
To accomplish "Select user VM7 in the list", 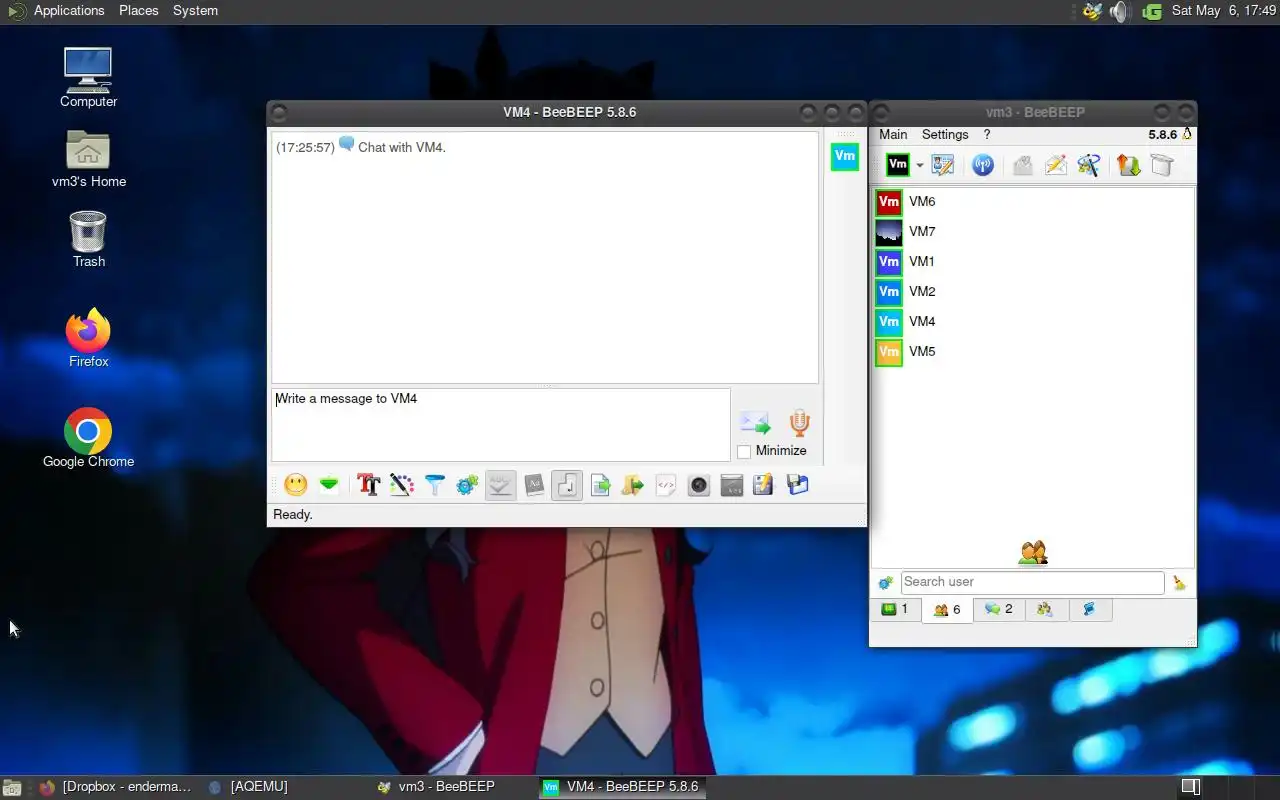I will 1033,232.
